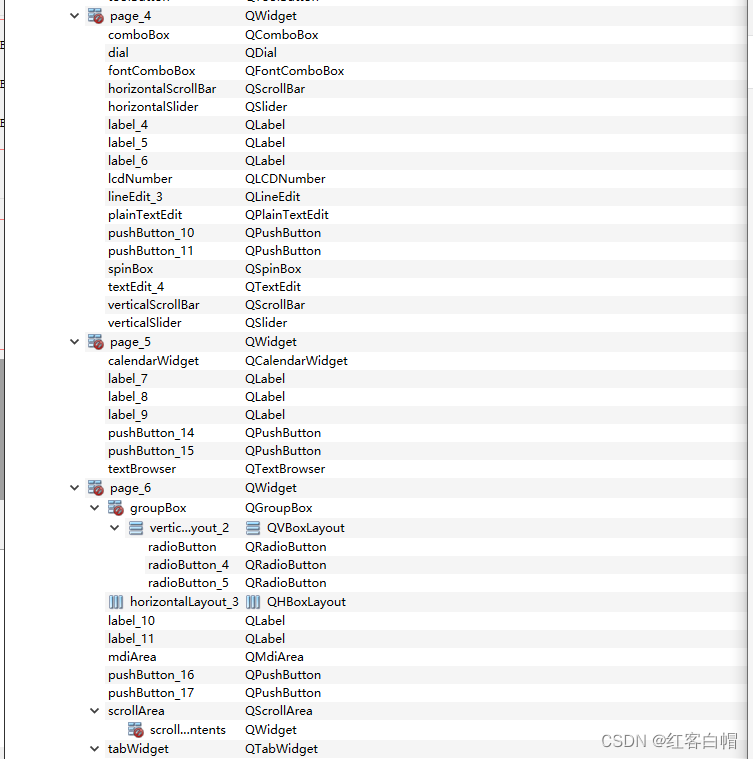The height and width of the screenshot is (759, 753).
Task: Click the vertical layout icon beside vertic...yout_2
Action: [x=136, y=528]
